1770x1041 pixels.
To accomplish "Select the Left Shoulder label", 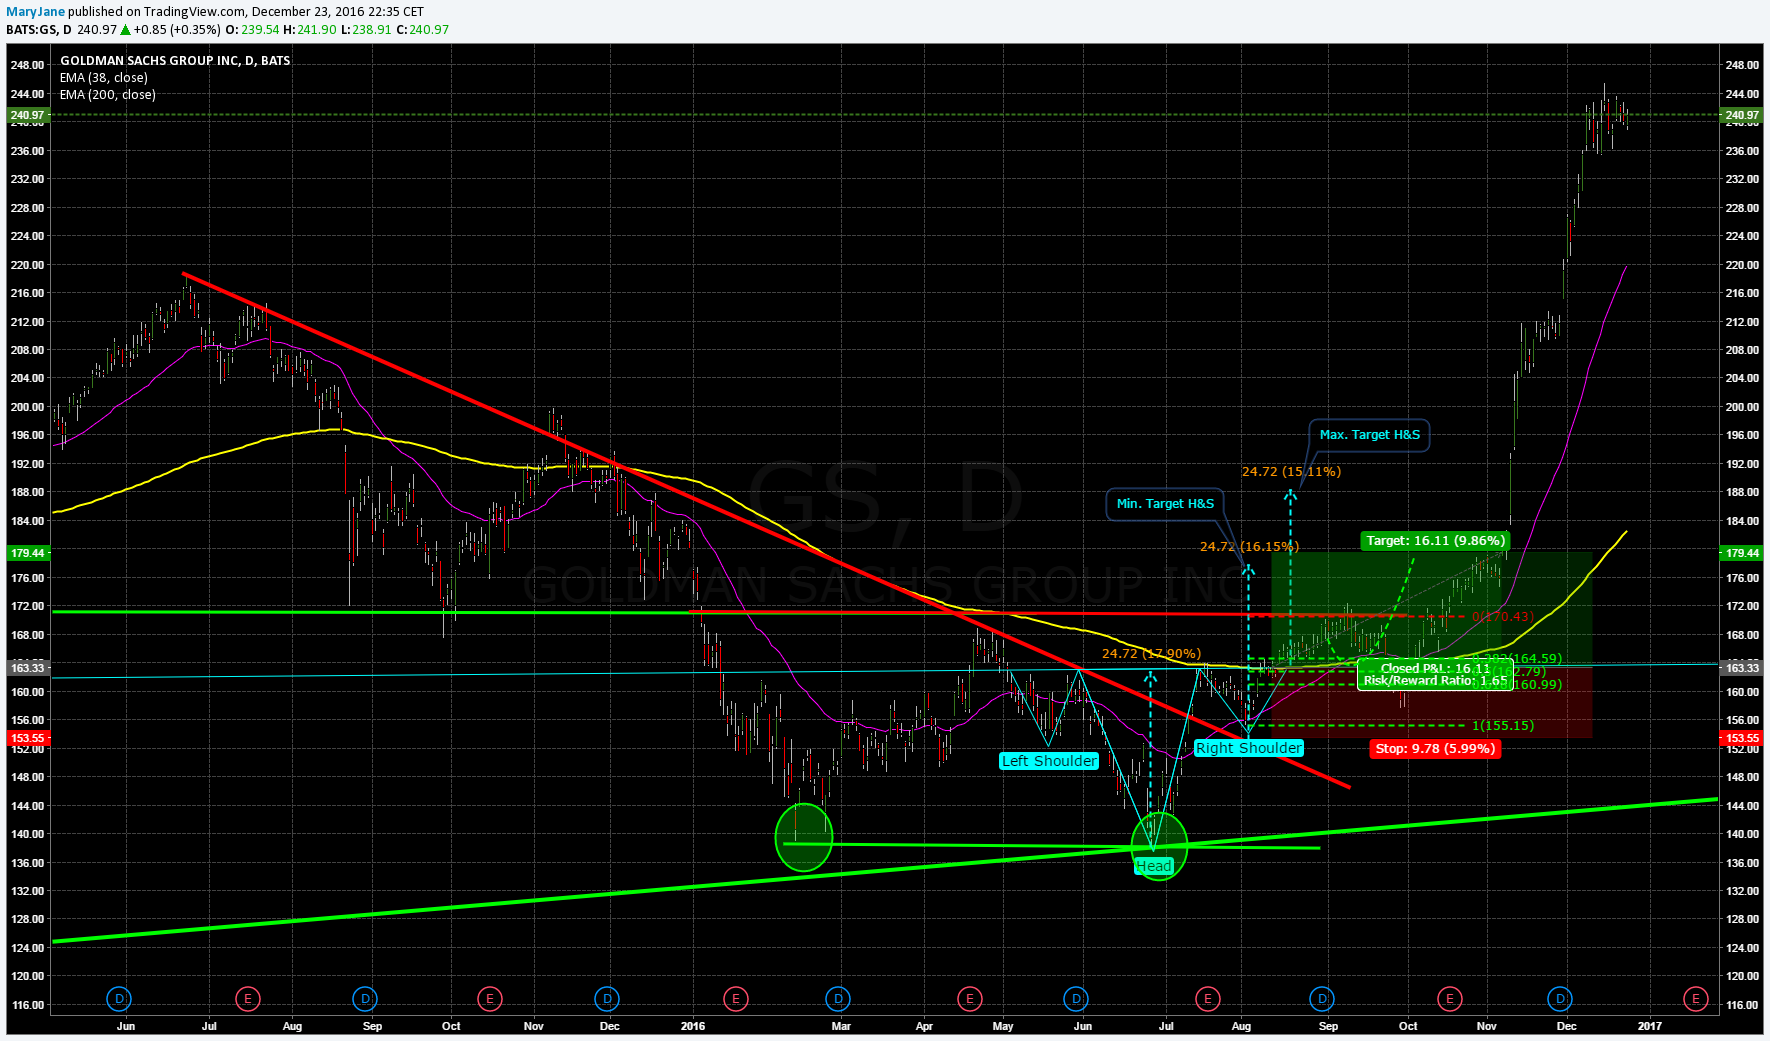I will [x=1049, y=761].
